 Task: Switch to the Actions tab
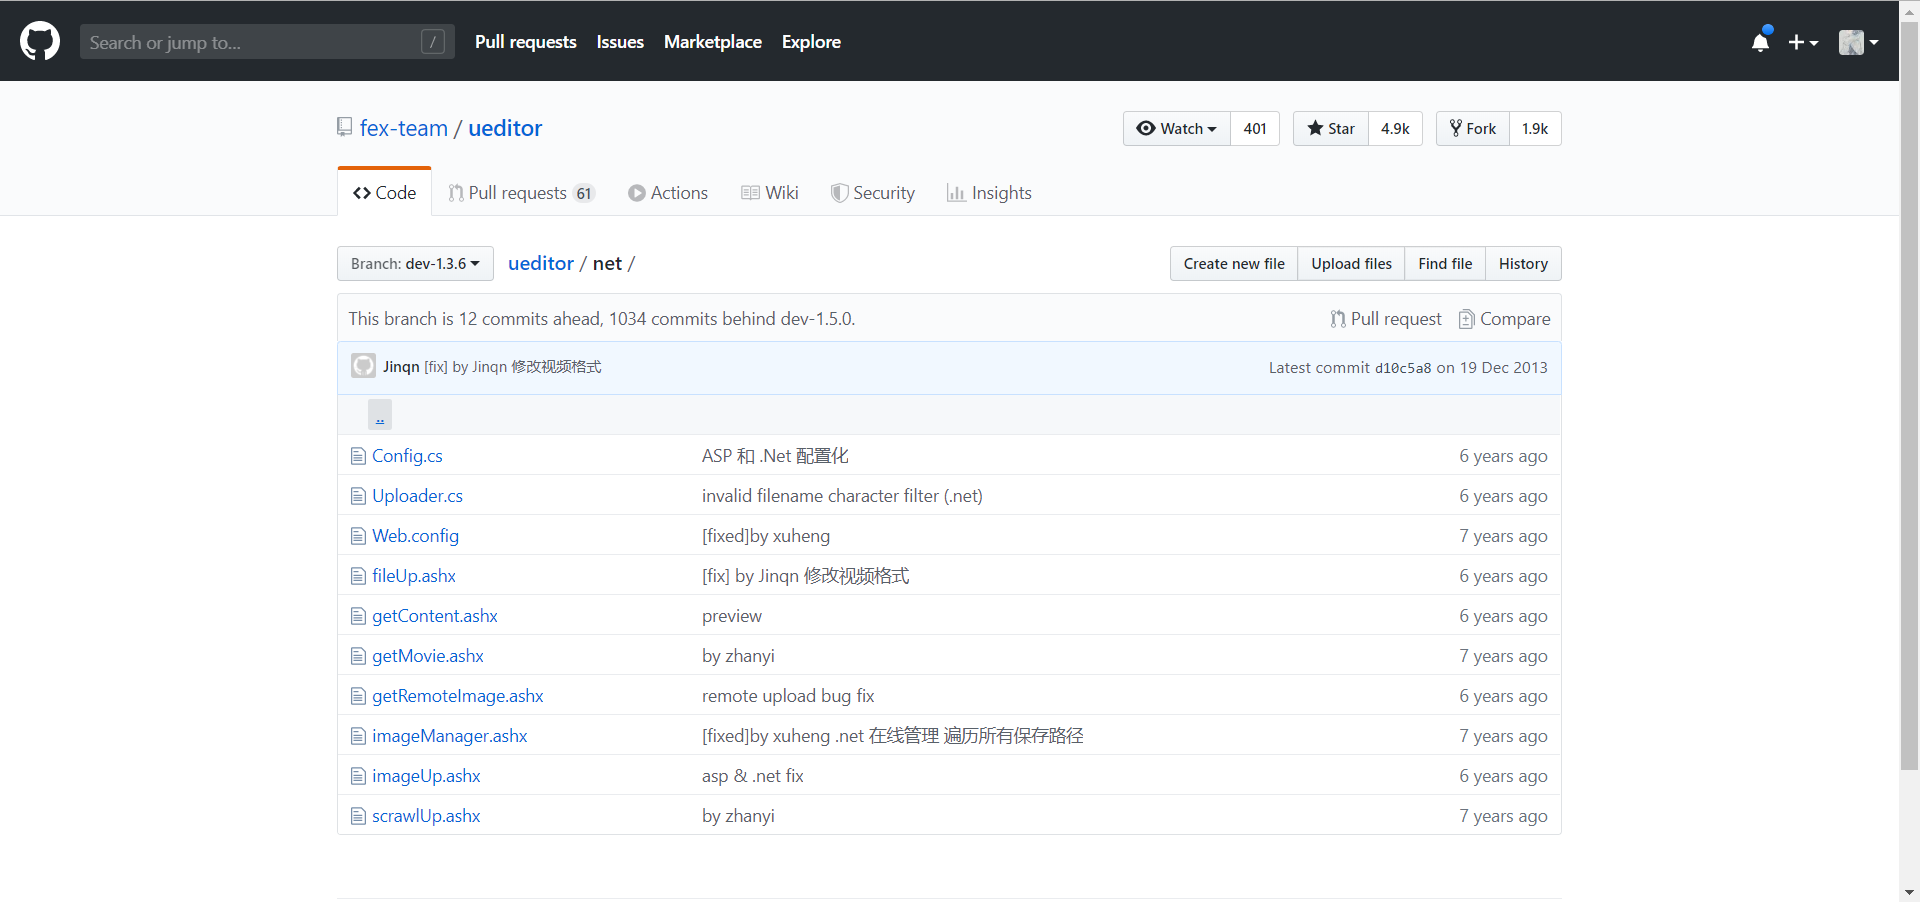[668, 193]
